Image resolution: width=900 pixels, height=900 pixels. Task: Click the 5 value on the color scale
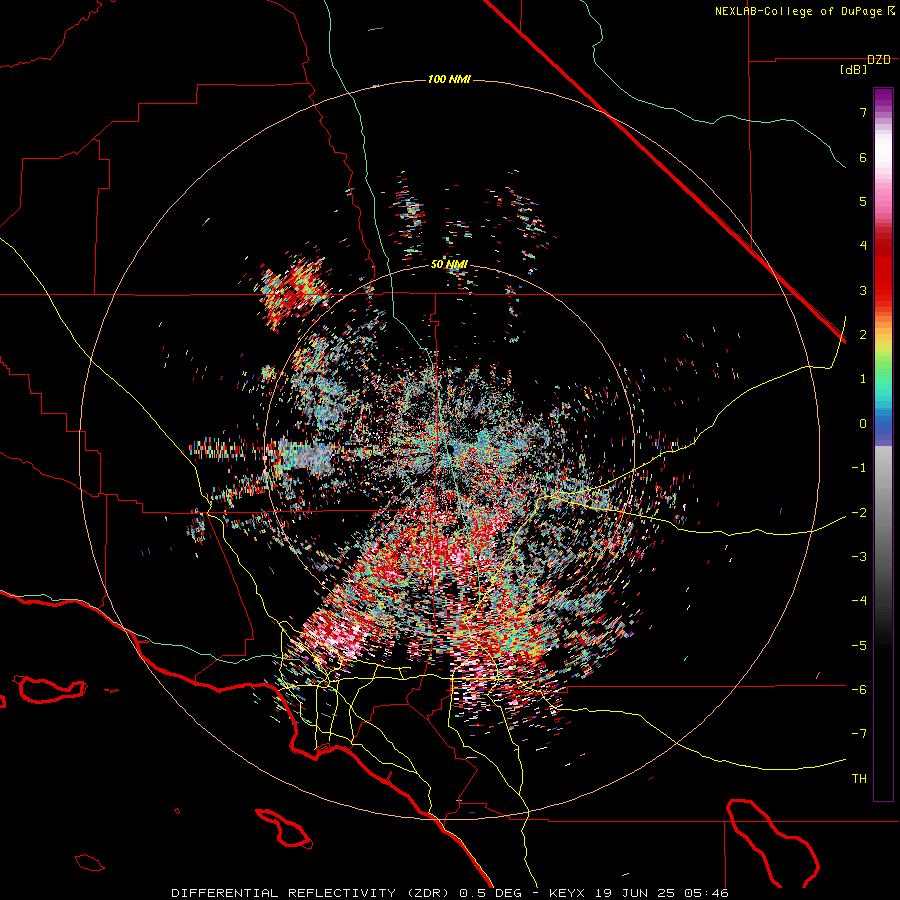(x=863, y=201)
